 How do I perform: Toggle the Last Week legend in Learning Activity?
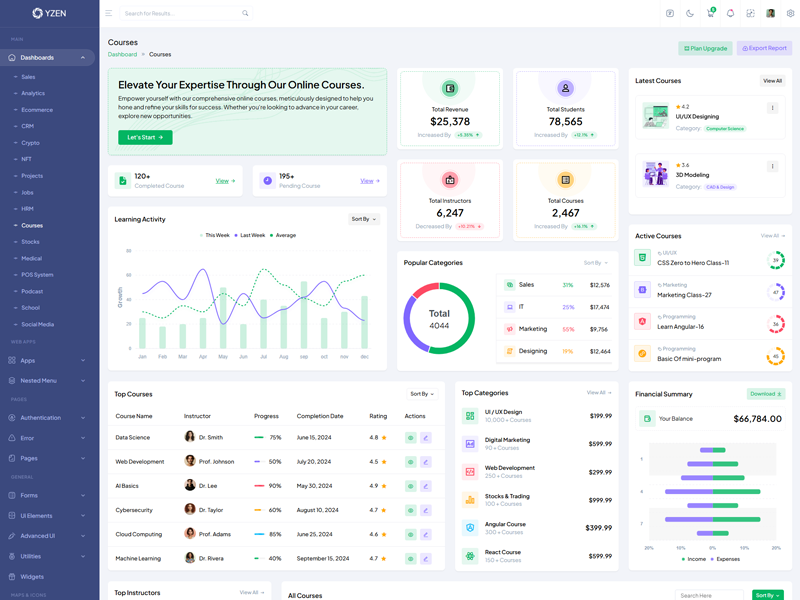pyautogui.click(x=250, y=235)
